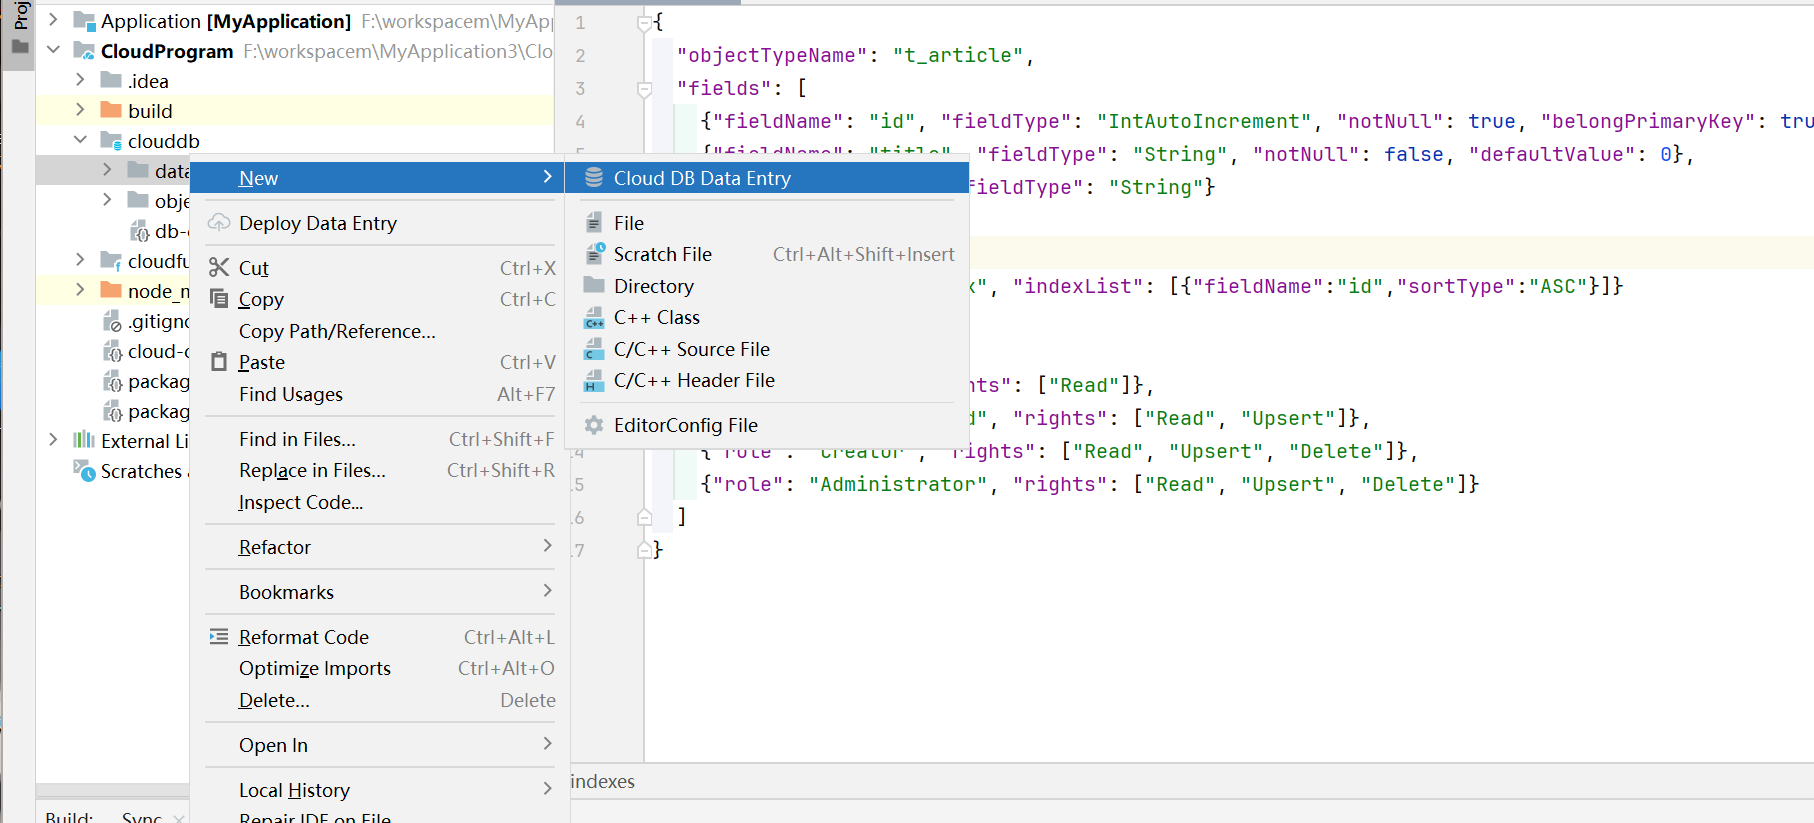
Task: Click the Cut scissors icon
Action: click(219, 268)
